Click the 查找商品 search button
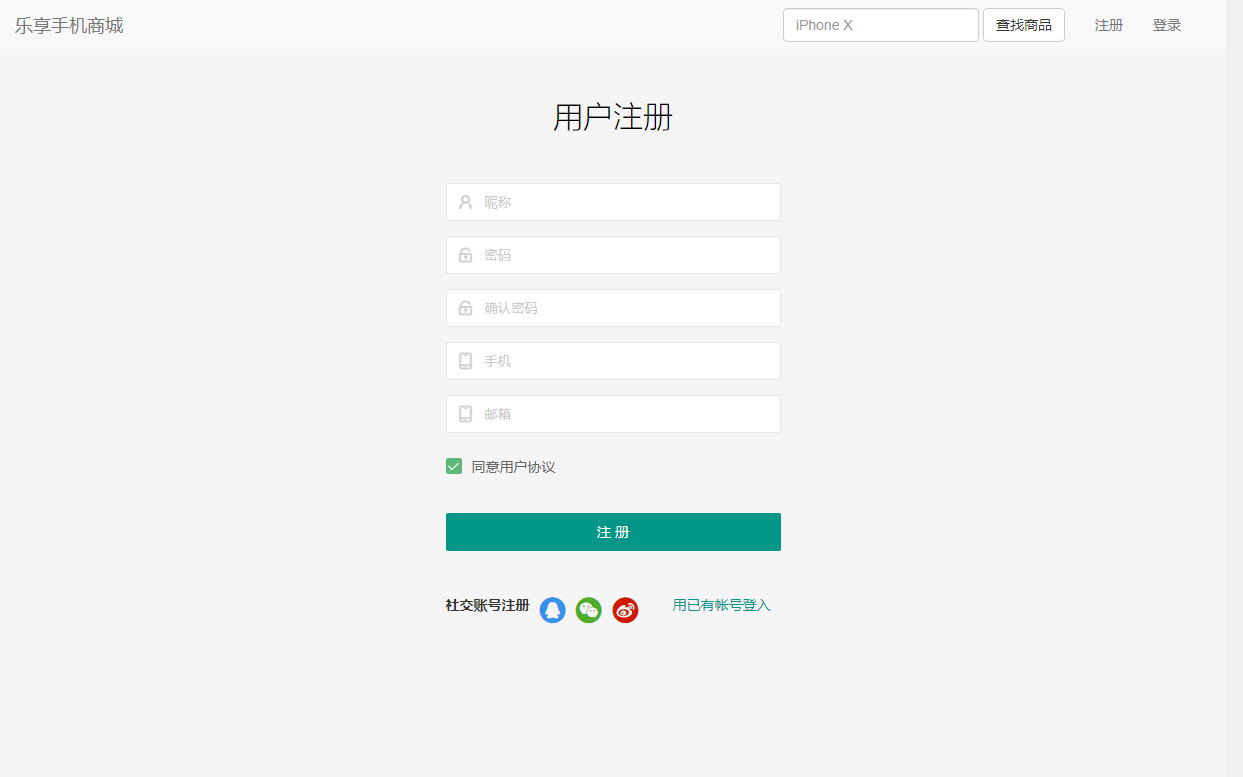 click(1024, 25)
